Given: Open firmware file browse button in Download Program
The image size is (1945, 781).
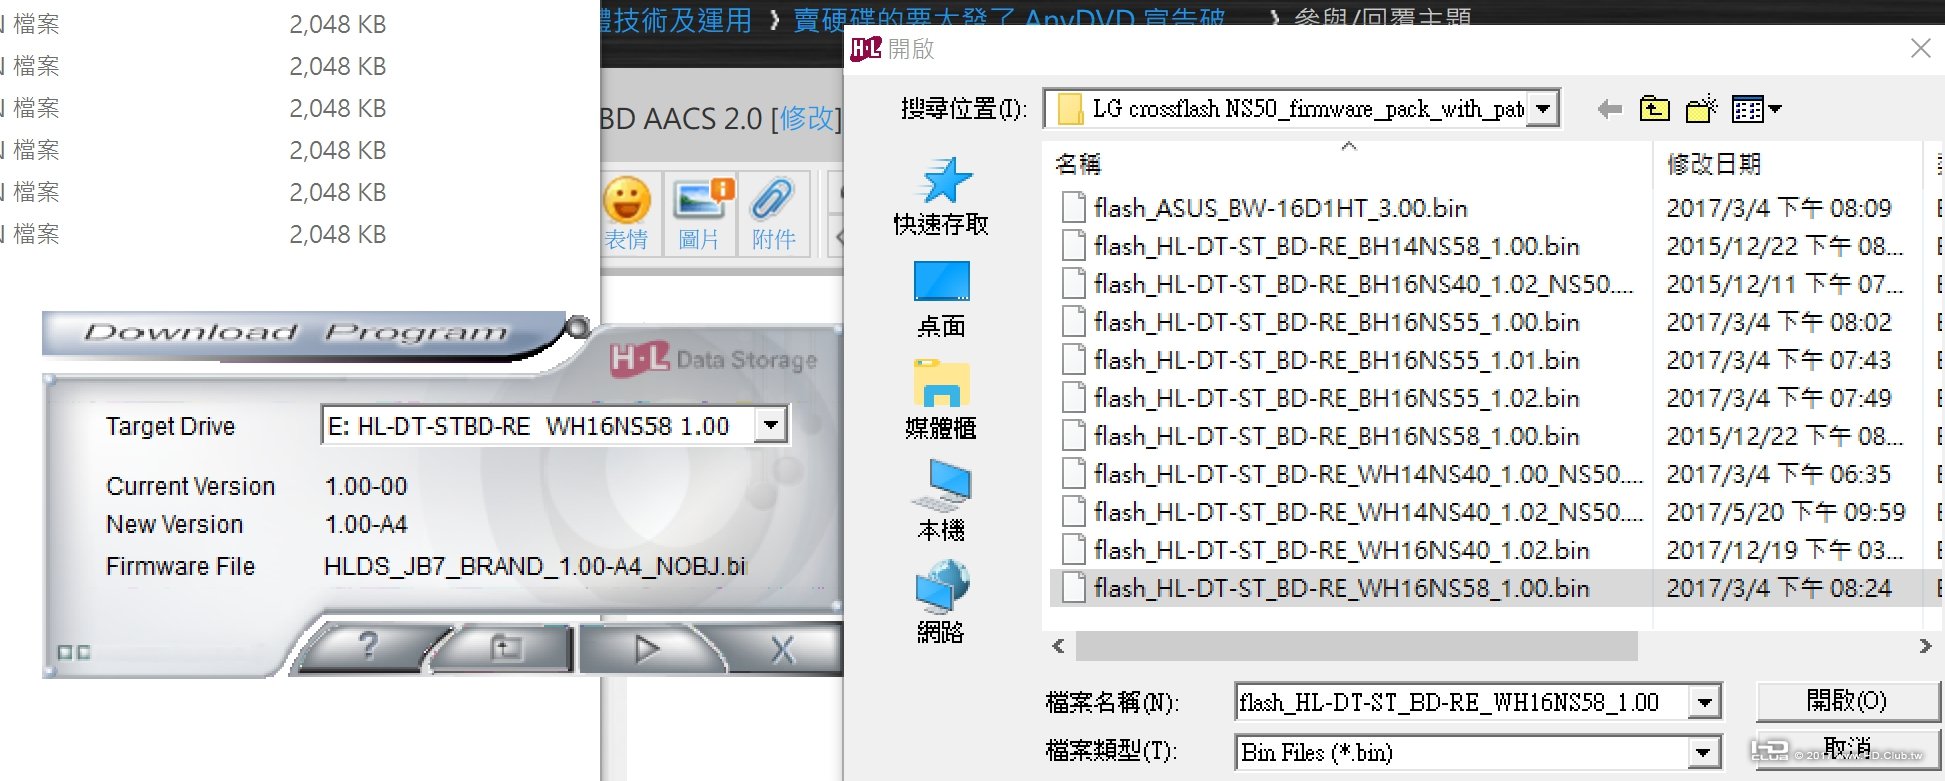Looking at the screenshot, I should (x=506, y=648).
